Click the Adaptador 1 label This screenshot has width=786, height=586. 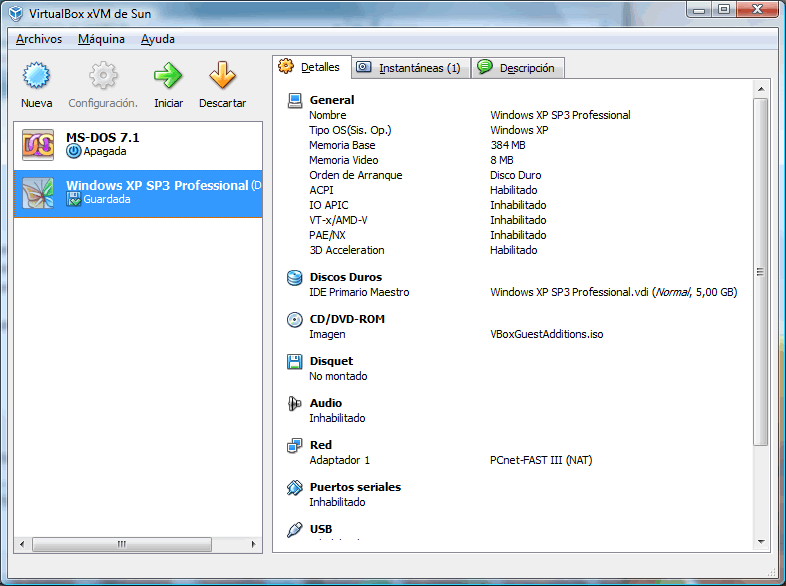[339, 460]
